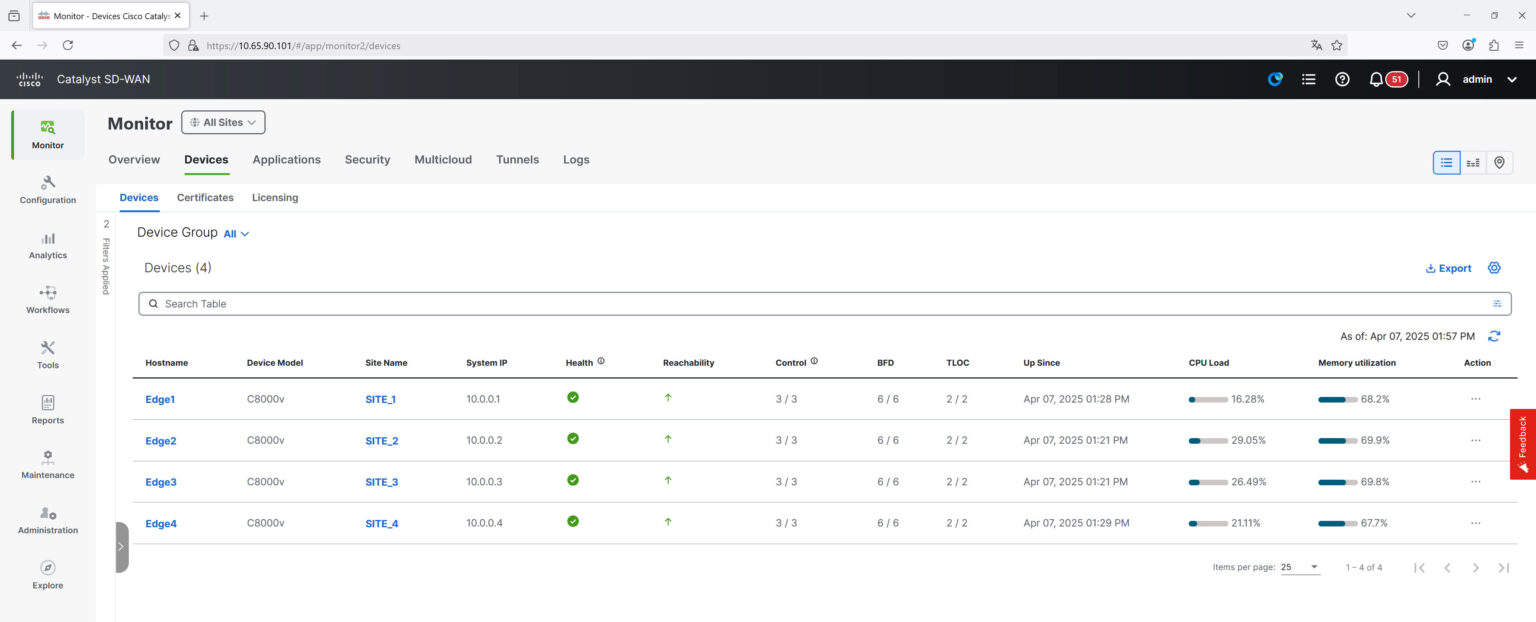Image resolution: width=1536 pixels, height=622 pixels.
Task: Open the Certificates tab
Action: pyautogui.click(x=204, y=197)
